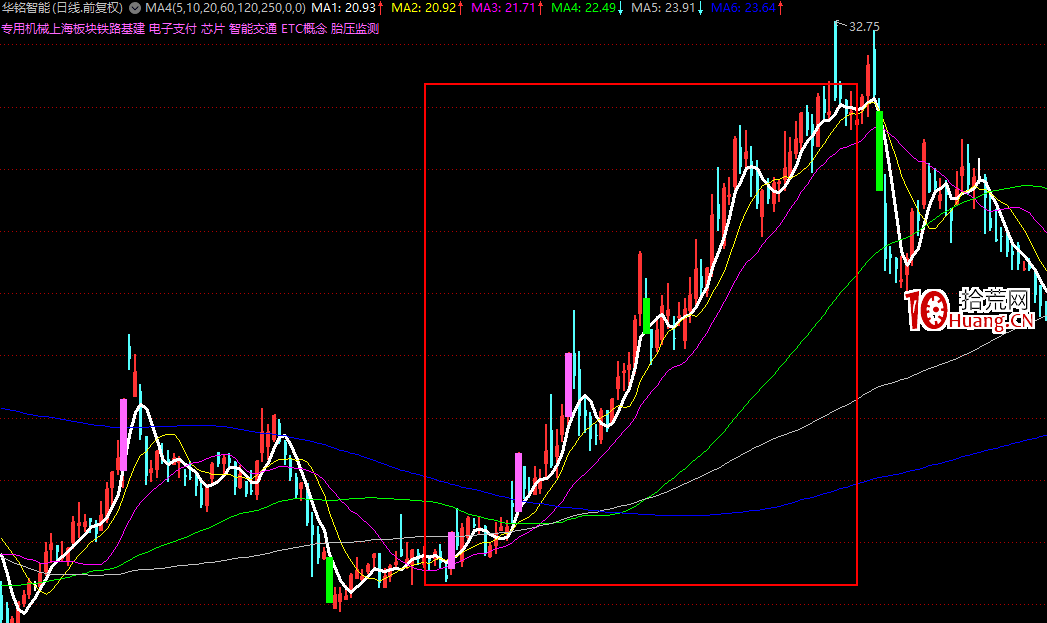Image resolution: width=1047 pixels, height=623 pixels.
Task: Open the indicator dropdown next to 华铭智能 title
Action: tap(135, 8)
